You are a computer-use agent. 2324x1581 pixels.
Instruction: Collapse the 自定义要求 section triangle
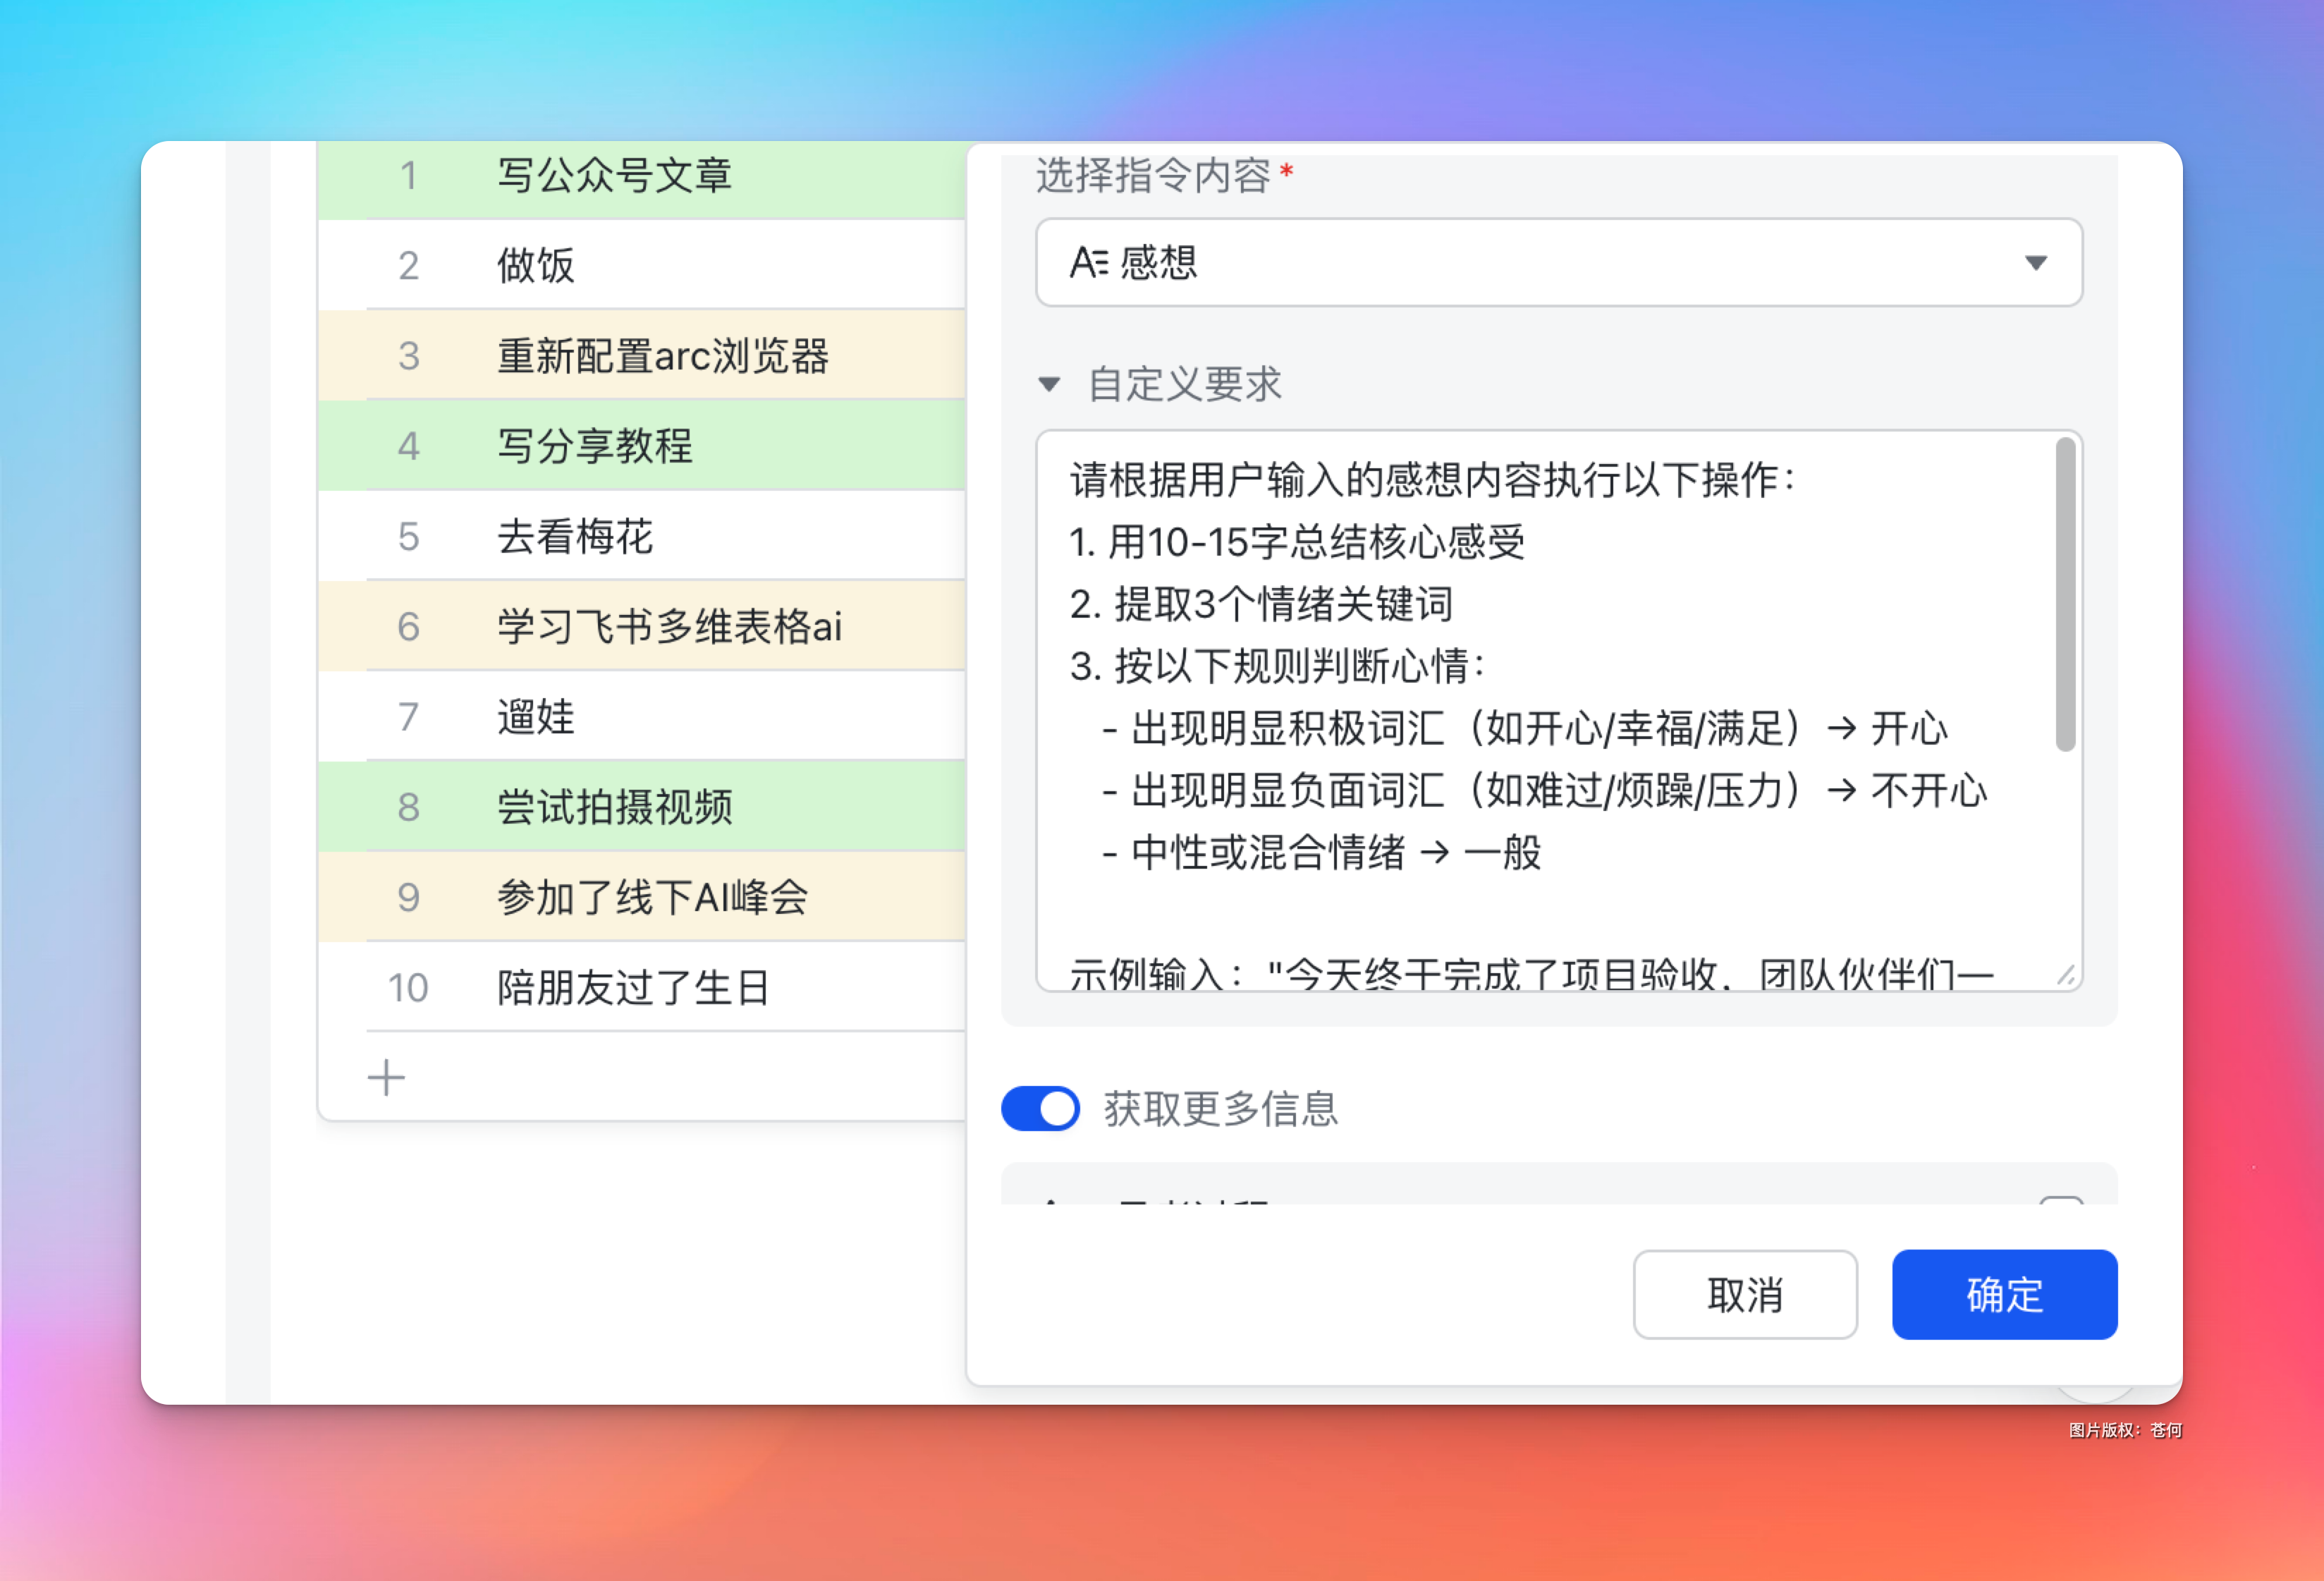pyautogui.click(x=1049, y=384)
